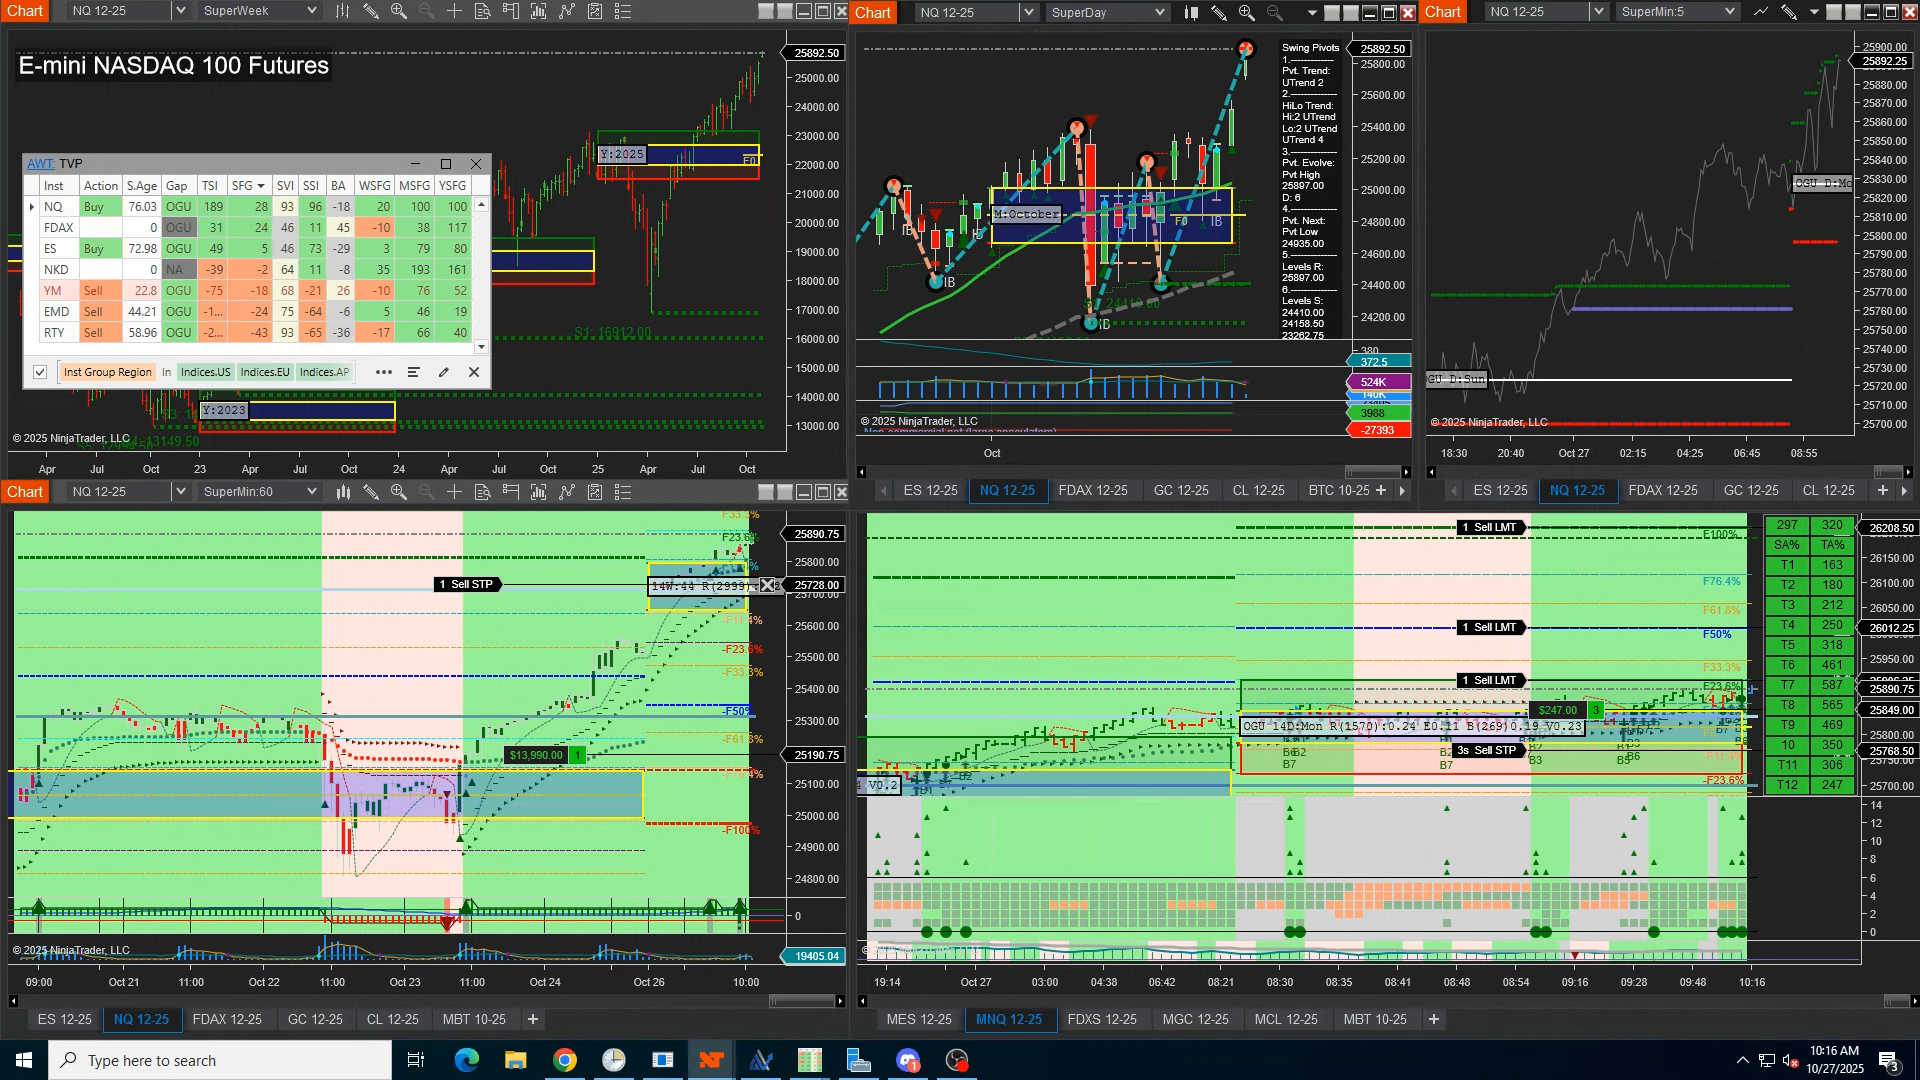This screenshot has height=1080, width=1920.
Task: Switch to FDAX 12-25 tab in SuperDay chart
Action: pyautogui.click(x=1092, y=490)
